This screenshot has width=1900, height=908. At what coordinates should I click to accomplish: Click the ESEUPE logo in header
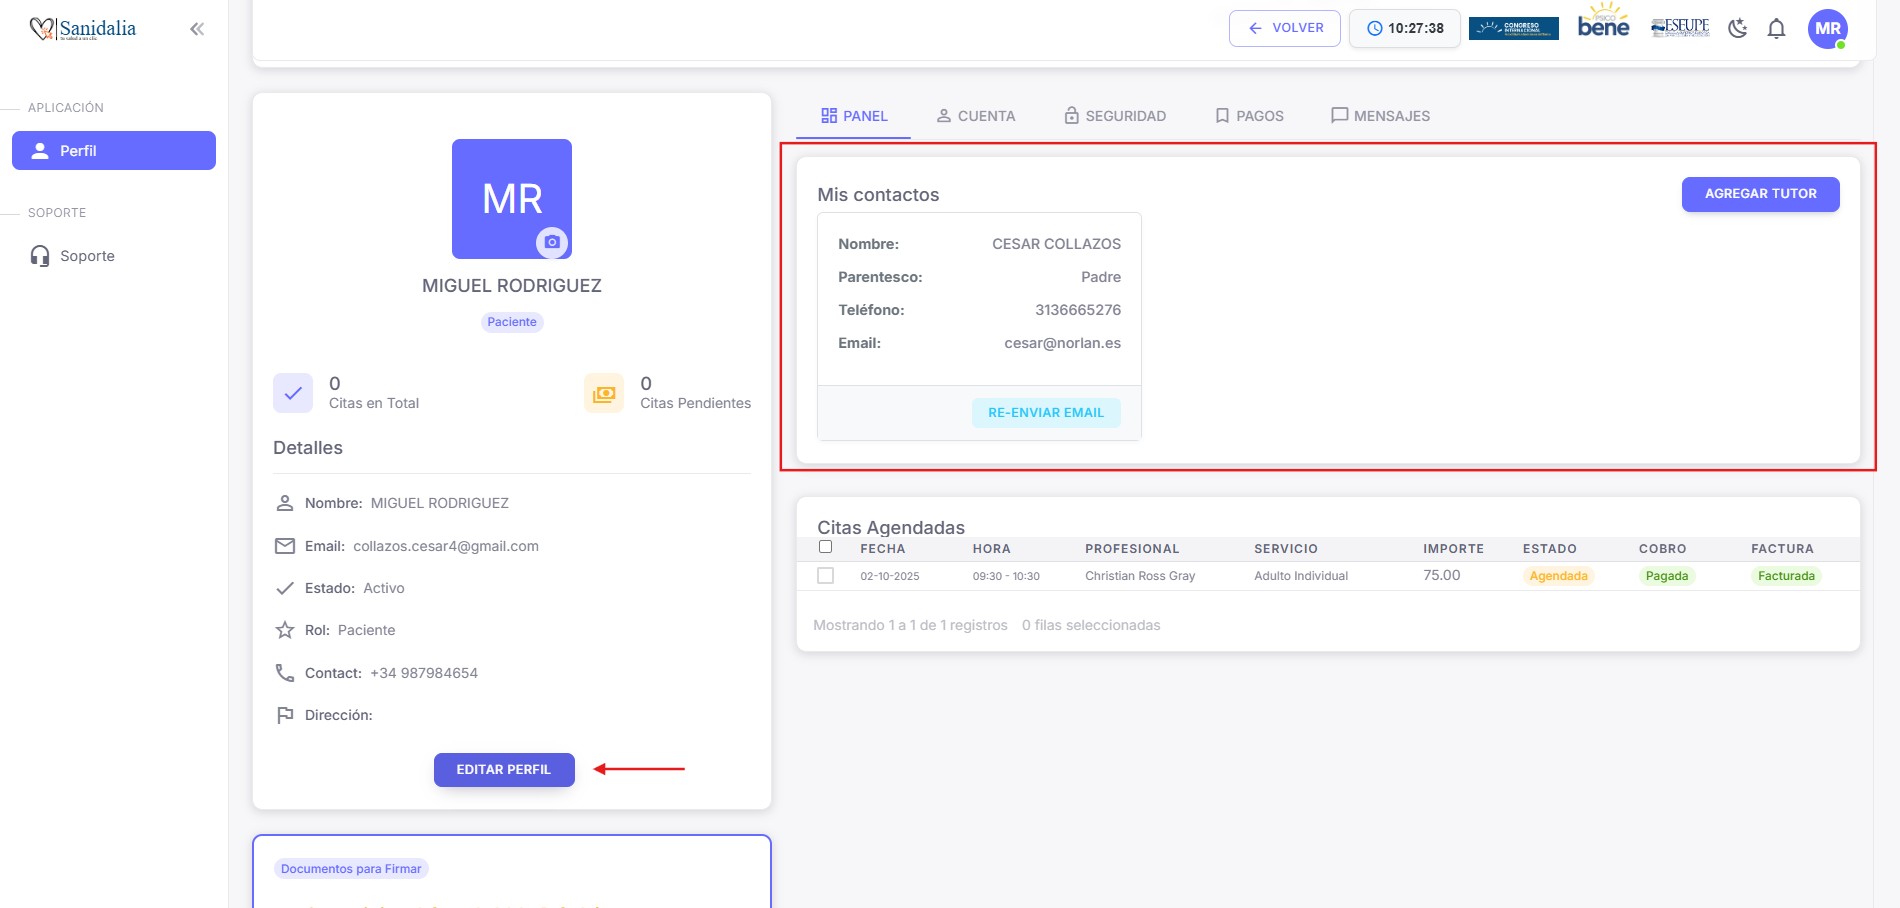pyautogui.click(x=1680, y=27)
